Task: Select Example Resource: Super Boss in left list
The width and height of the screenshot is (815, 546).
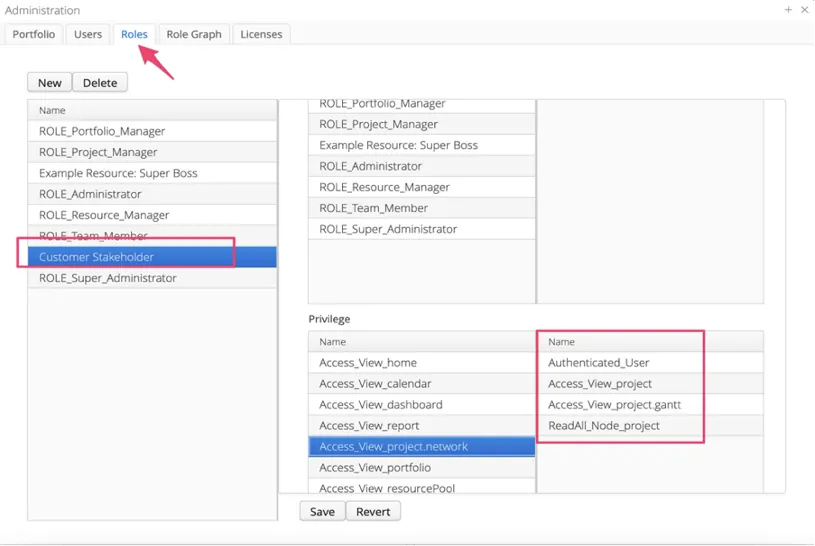Action: pyautogui.click(x=152, y=173)
